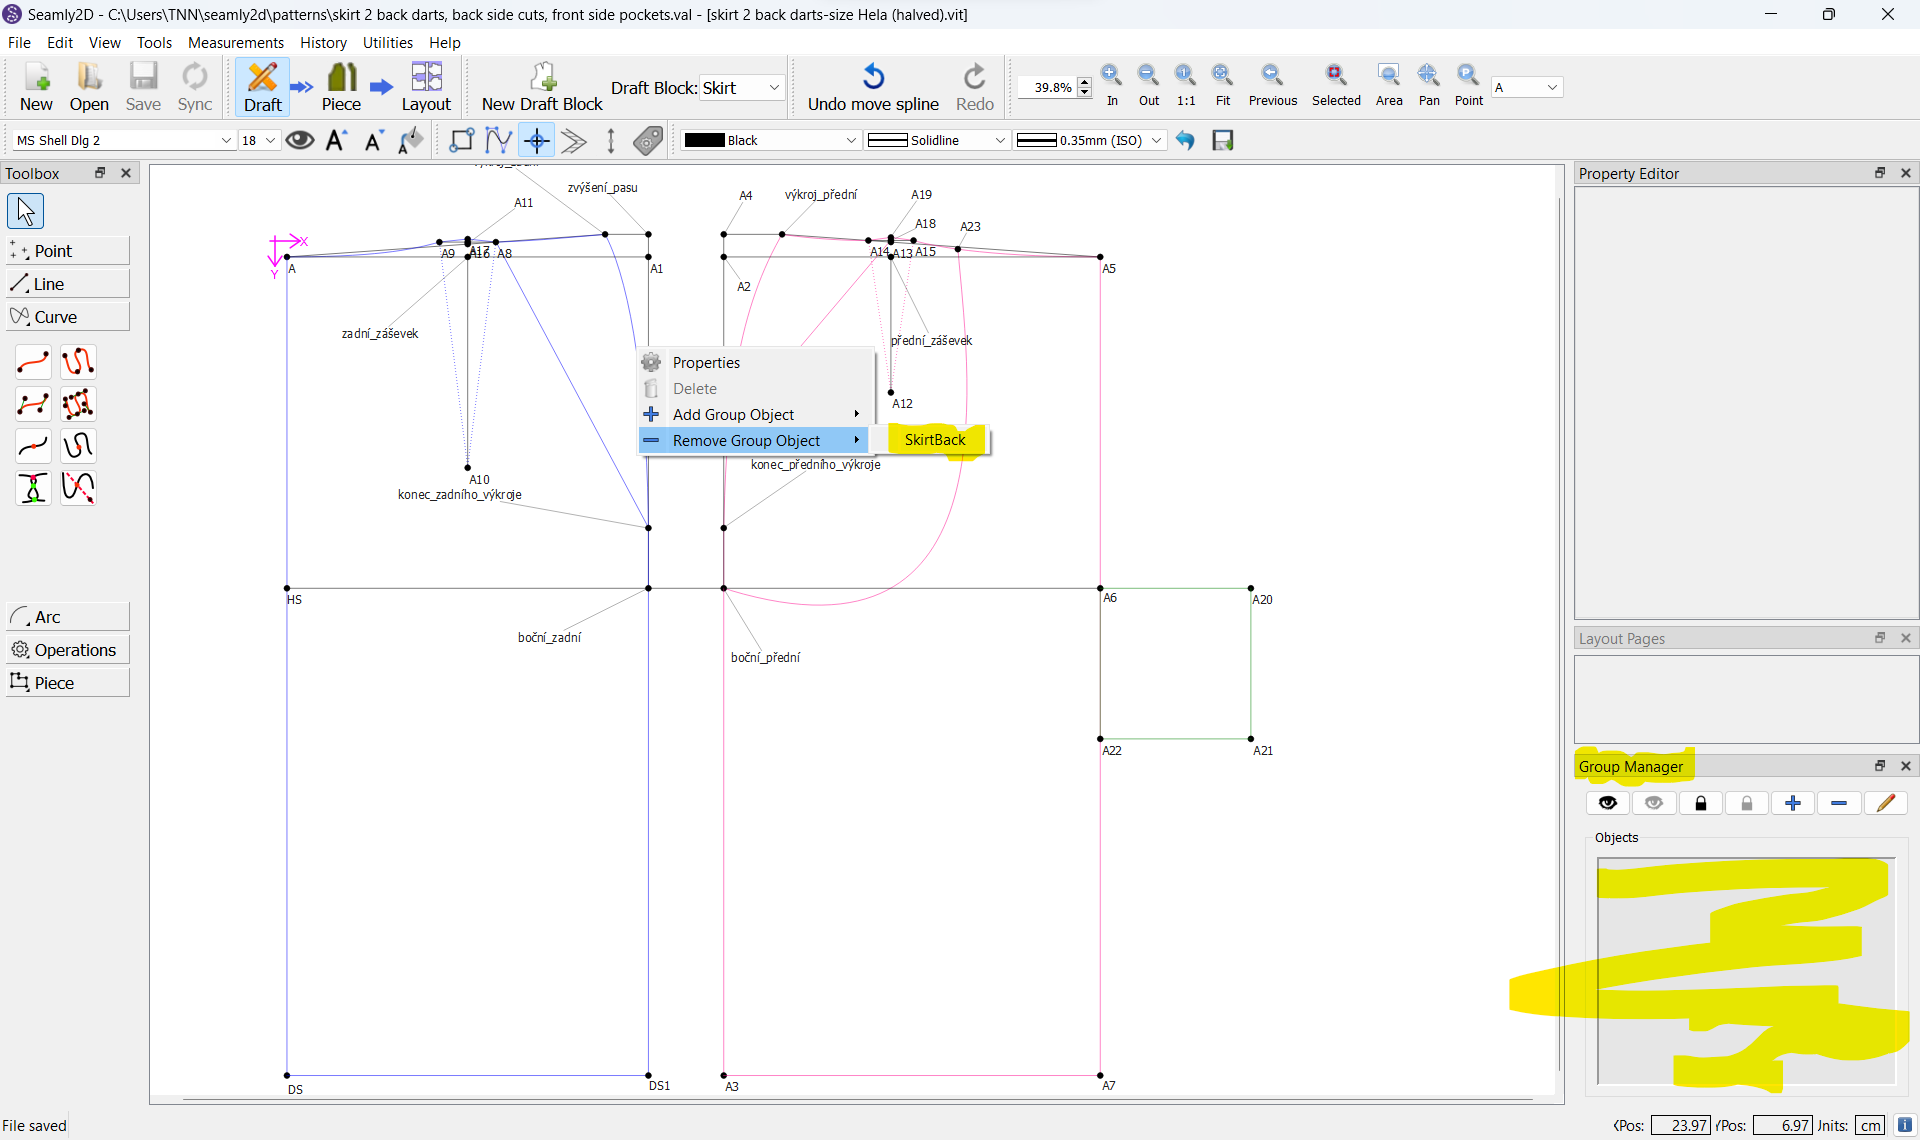Click Zoom In magnifier icon
The image size is (1920, 1140).
[x=1111, y=76]
